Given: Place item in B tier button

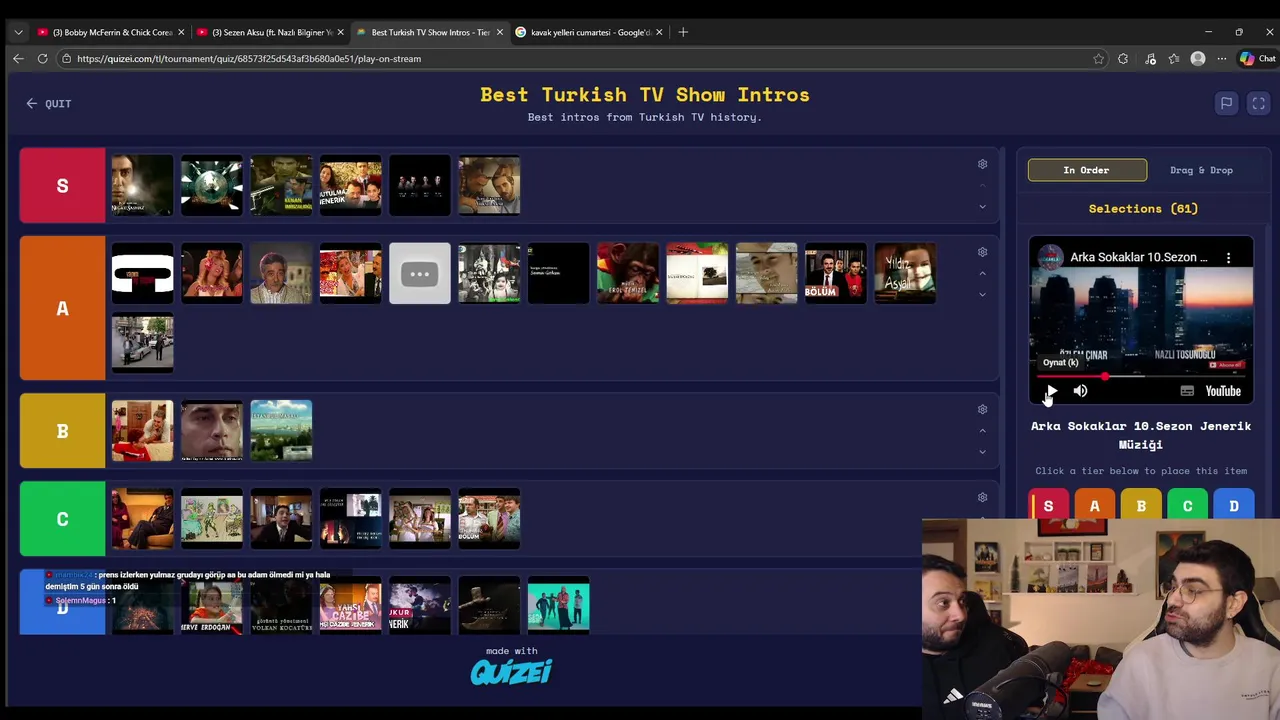Looking at the screenshot, I should coord(1141,506).
